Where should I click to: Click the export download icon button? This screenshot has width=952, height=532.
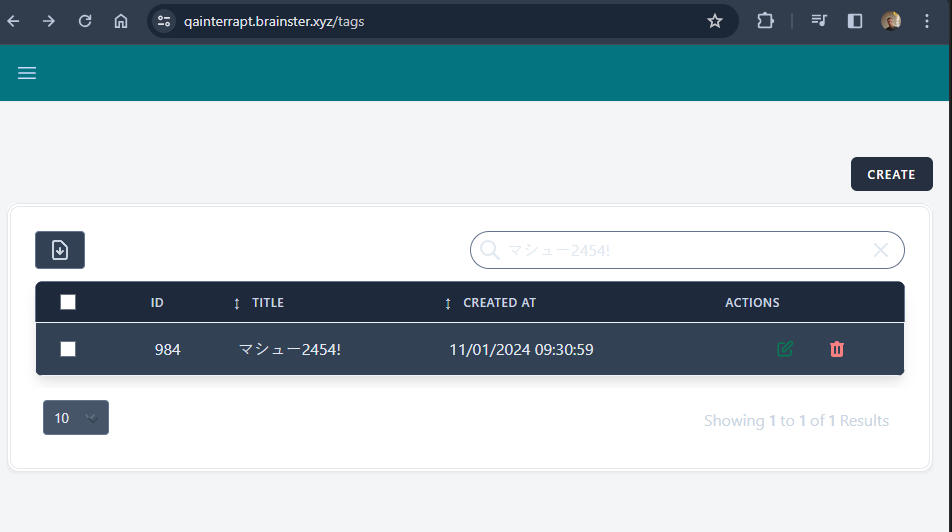tap(60, 250)
